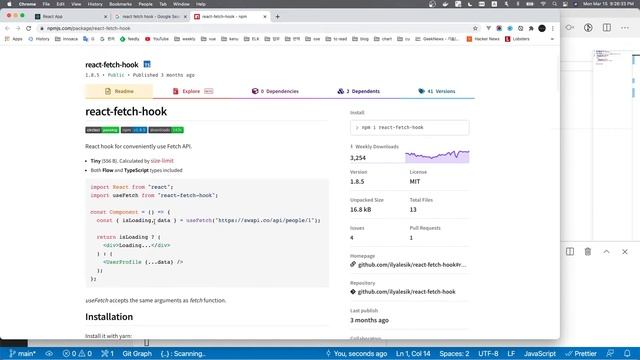Open the Chrome profile avatar
This screenshot has height=360, width=640.
542,28
